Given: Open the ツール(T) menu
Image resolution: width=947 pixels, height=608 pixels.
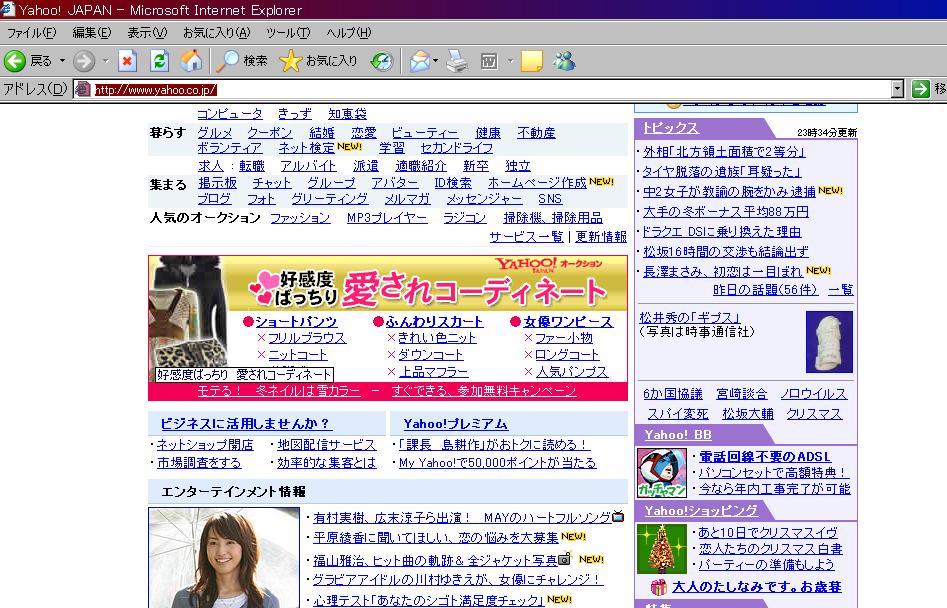Looking at the screenshot, I should point(288,33).
